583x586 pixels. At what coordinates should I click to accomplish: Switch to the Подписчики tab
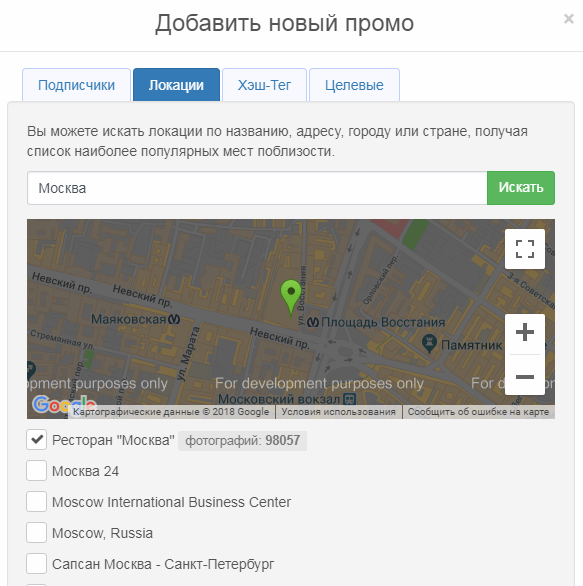(x=77, y=85)
